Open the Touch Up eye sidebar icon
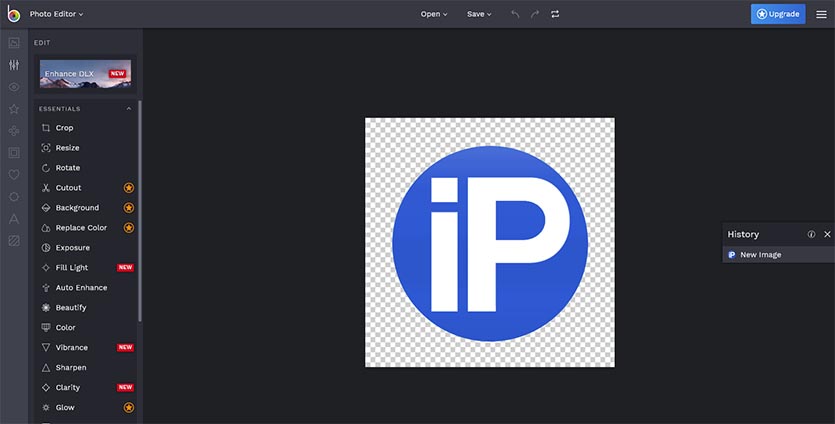This screenshot has height=424, width=835. click(x=14, y=87)
